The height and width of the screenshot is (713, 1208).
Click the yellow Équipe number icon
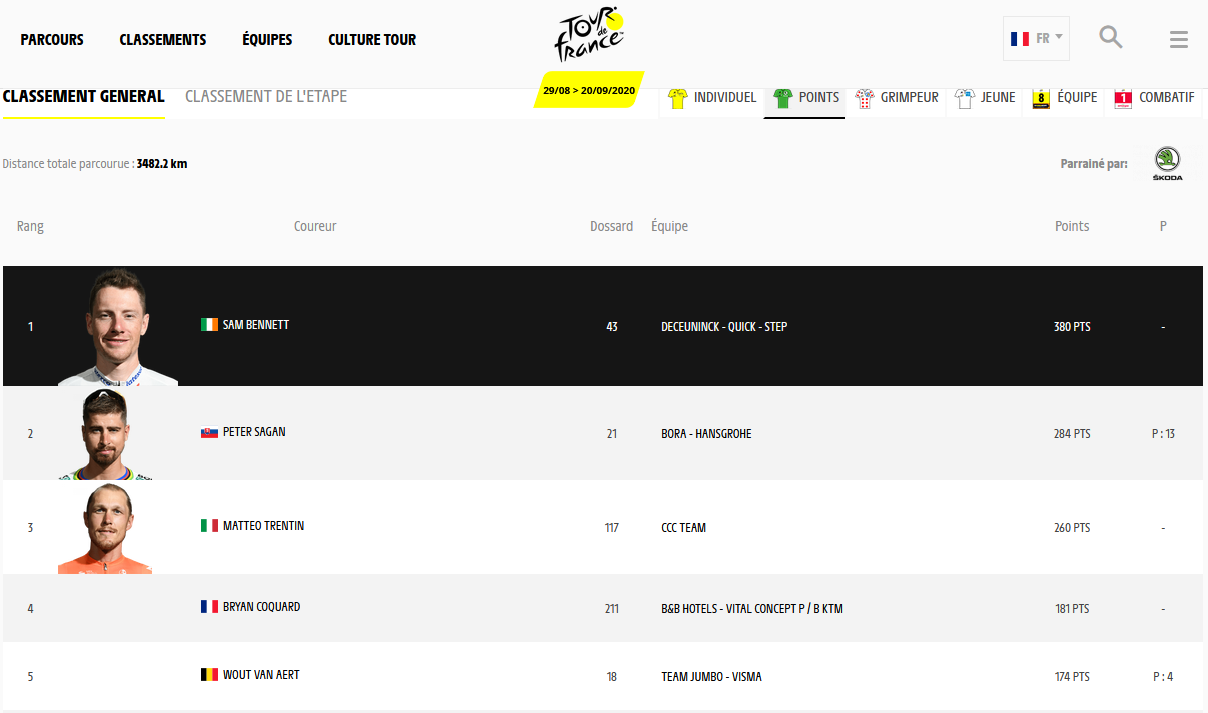1041,98
